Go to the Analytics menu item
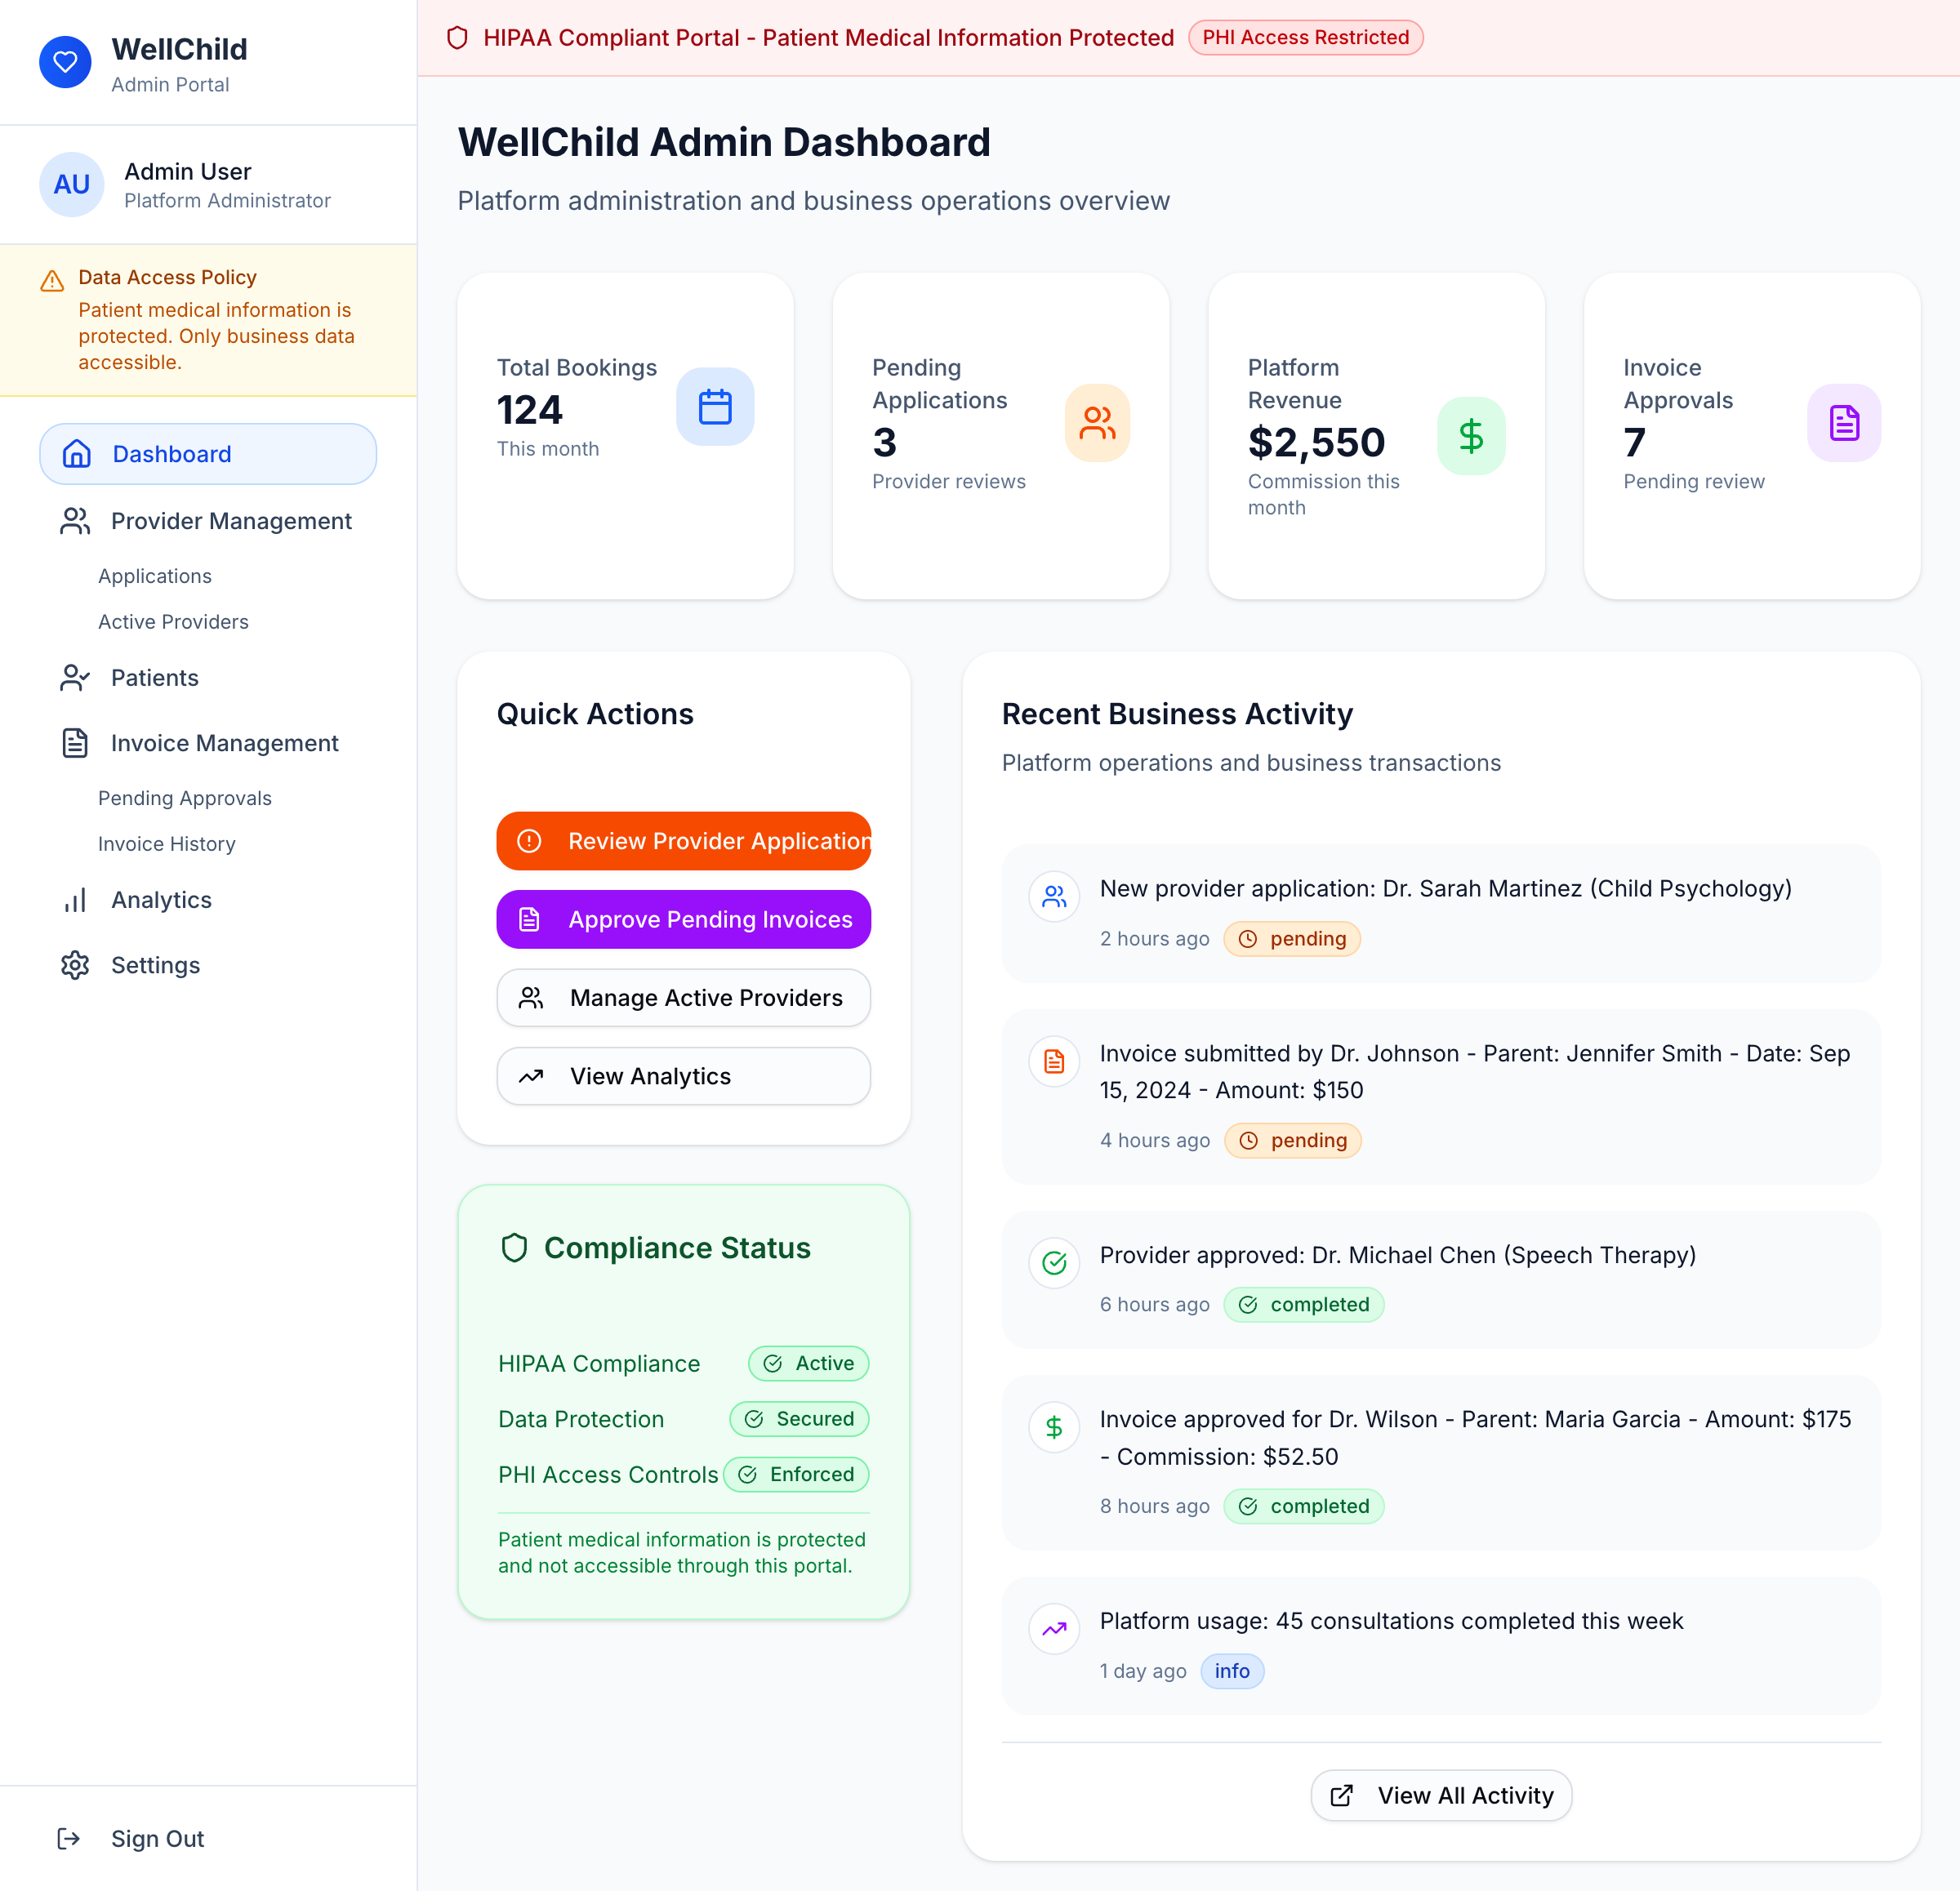 pos(161,900)
